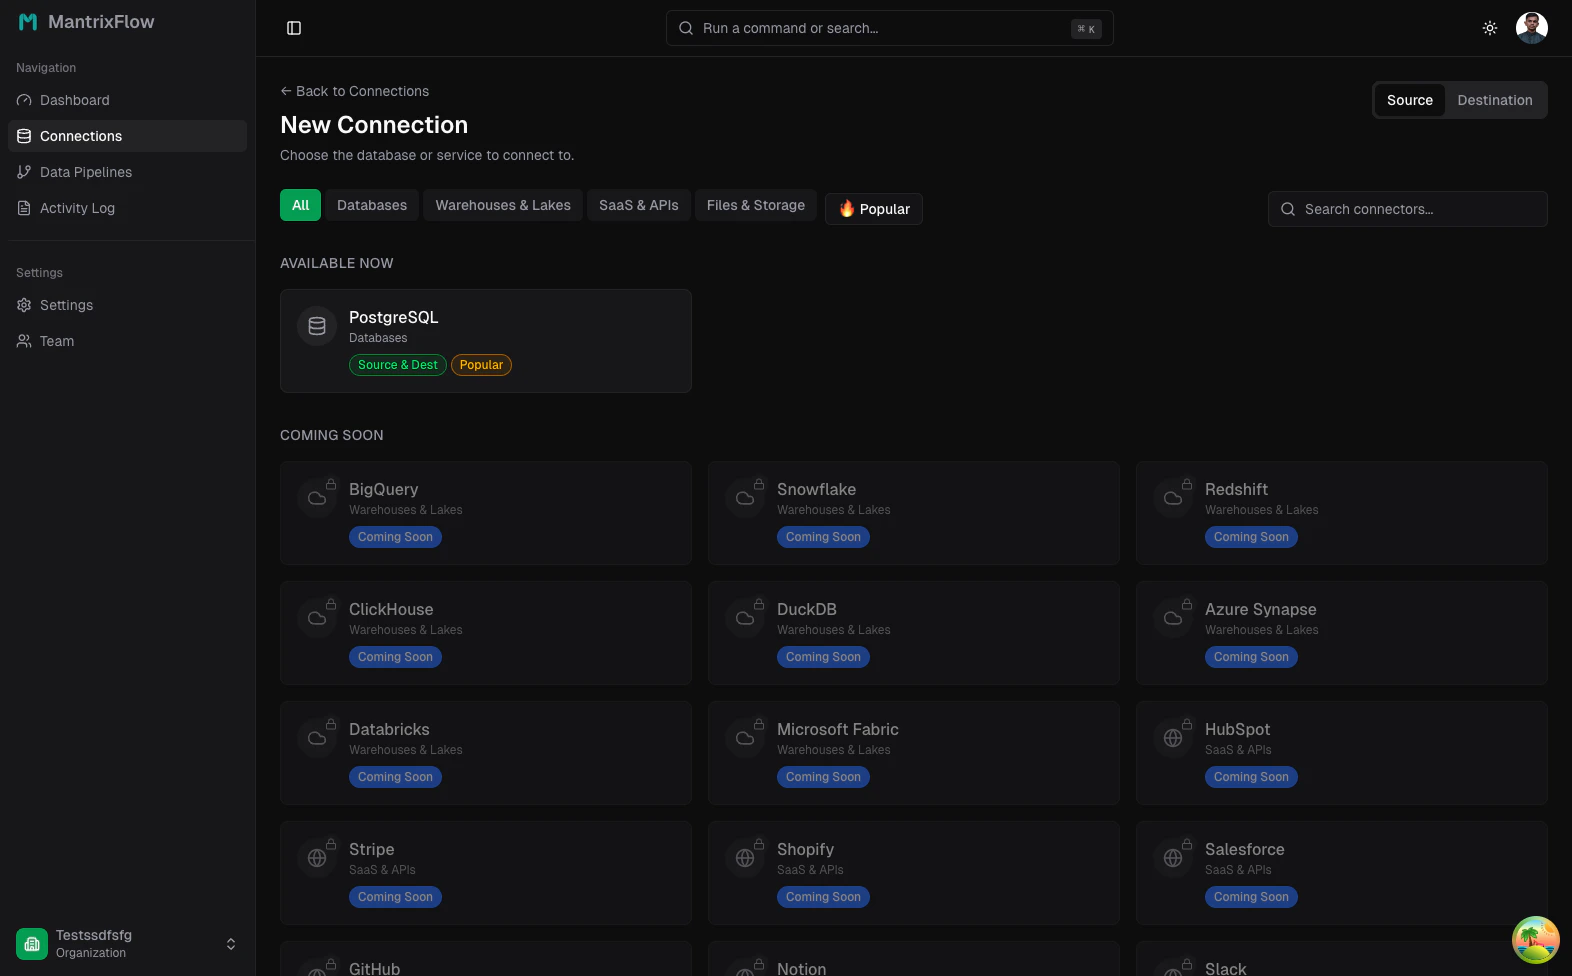Click Snowflake Coming Soon badge
The height and width of the screenshot is (976, 1572).
click(823, 537)
